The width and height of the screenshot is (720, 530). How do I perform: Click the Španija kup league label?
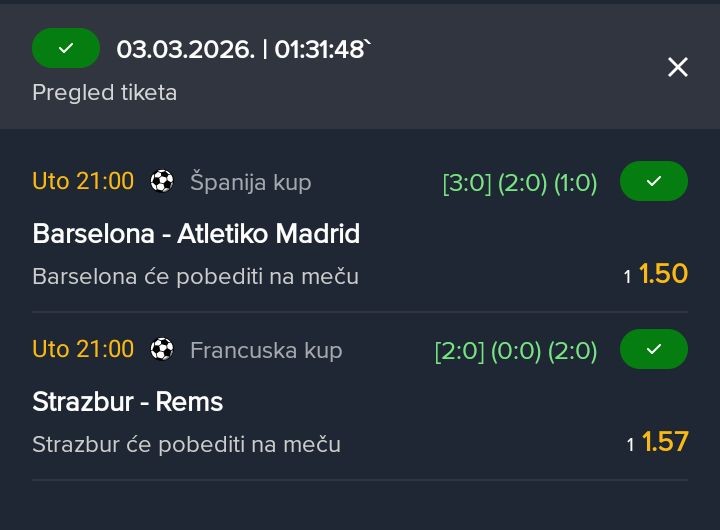[250, 182]
